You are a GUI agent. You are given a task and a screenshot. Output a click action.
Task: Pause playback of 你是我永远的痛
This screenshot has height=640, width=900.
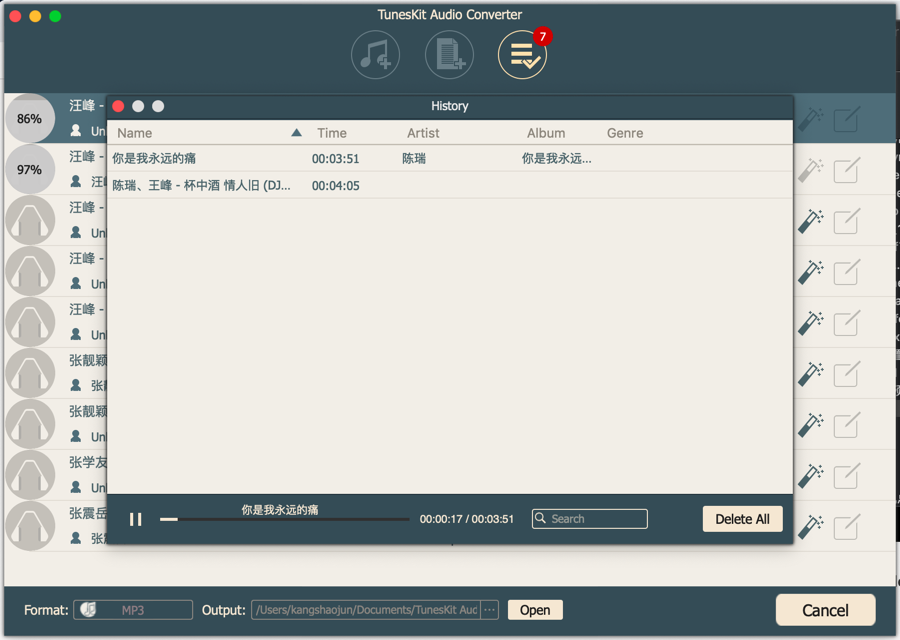coord(135,518)
